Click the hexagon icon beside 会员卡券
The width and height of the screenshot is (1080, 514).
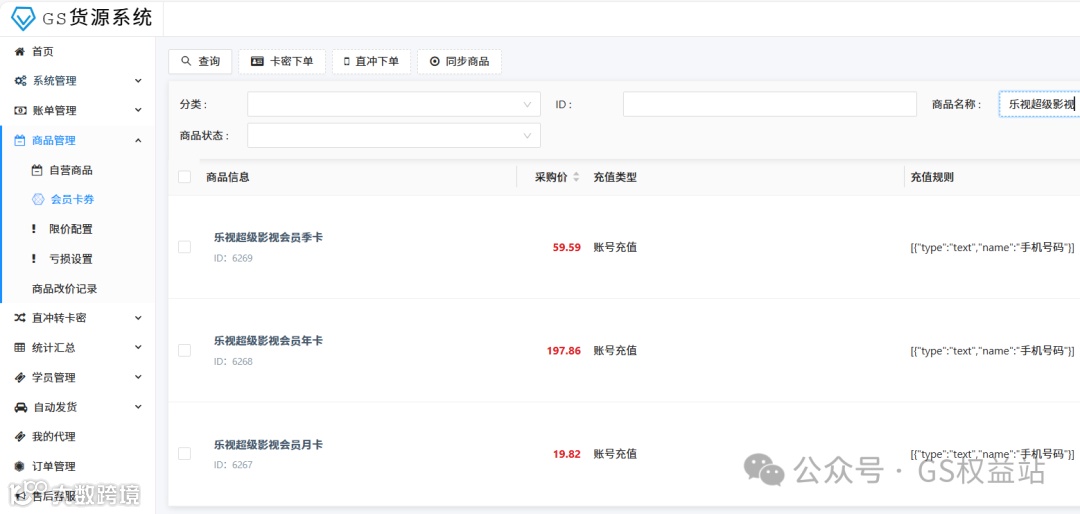(x=39, y=200)
